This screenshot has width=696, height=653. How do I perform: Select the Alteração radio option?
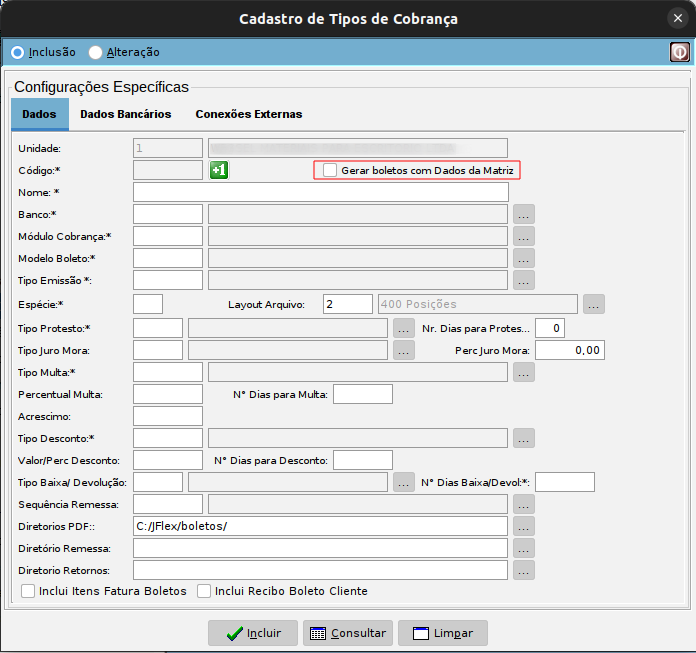point(96,52)
